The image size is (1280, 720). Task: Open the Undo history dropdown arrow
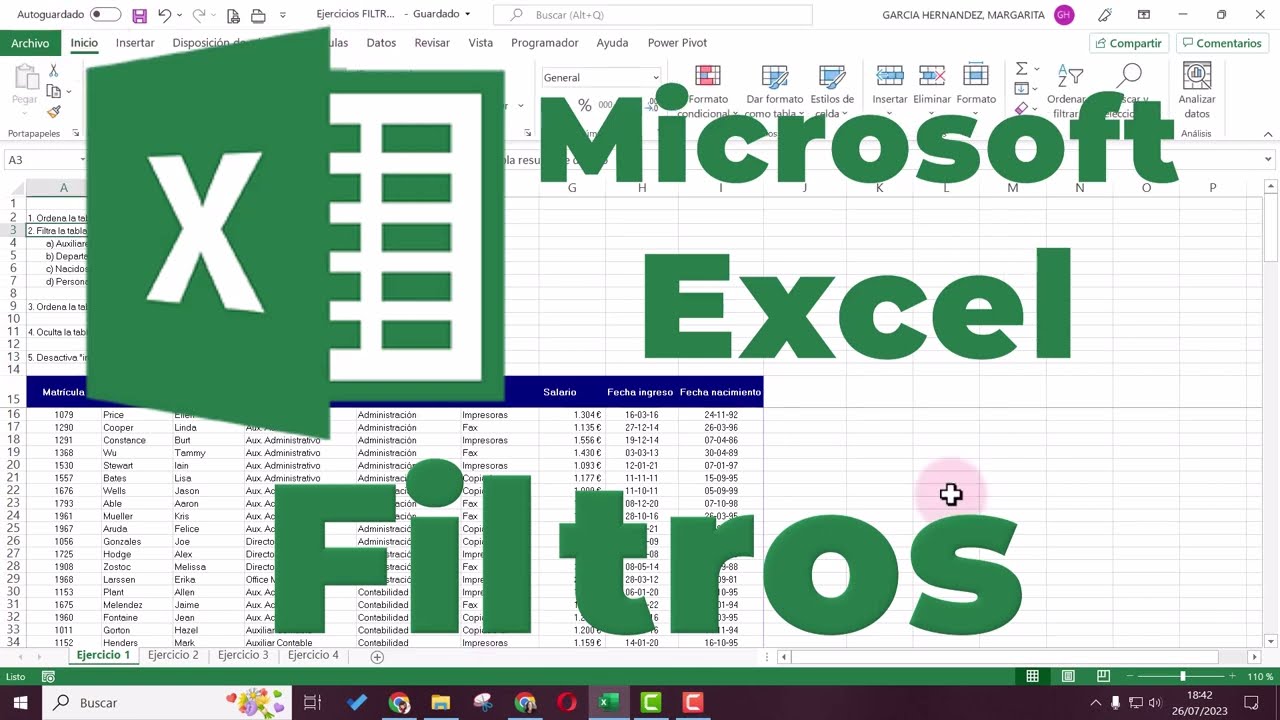(179, 15)
